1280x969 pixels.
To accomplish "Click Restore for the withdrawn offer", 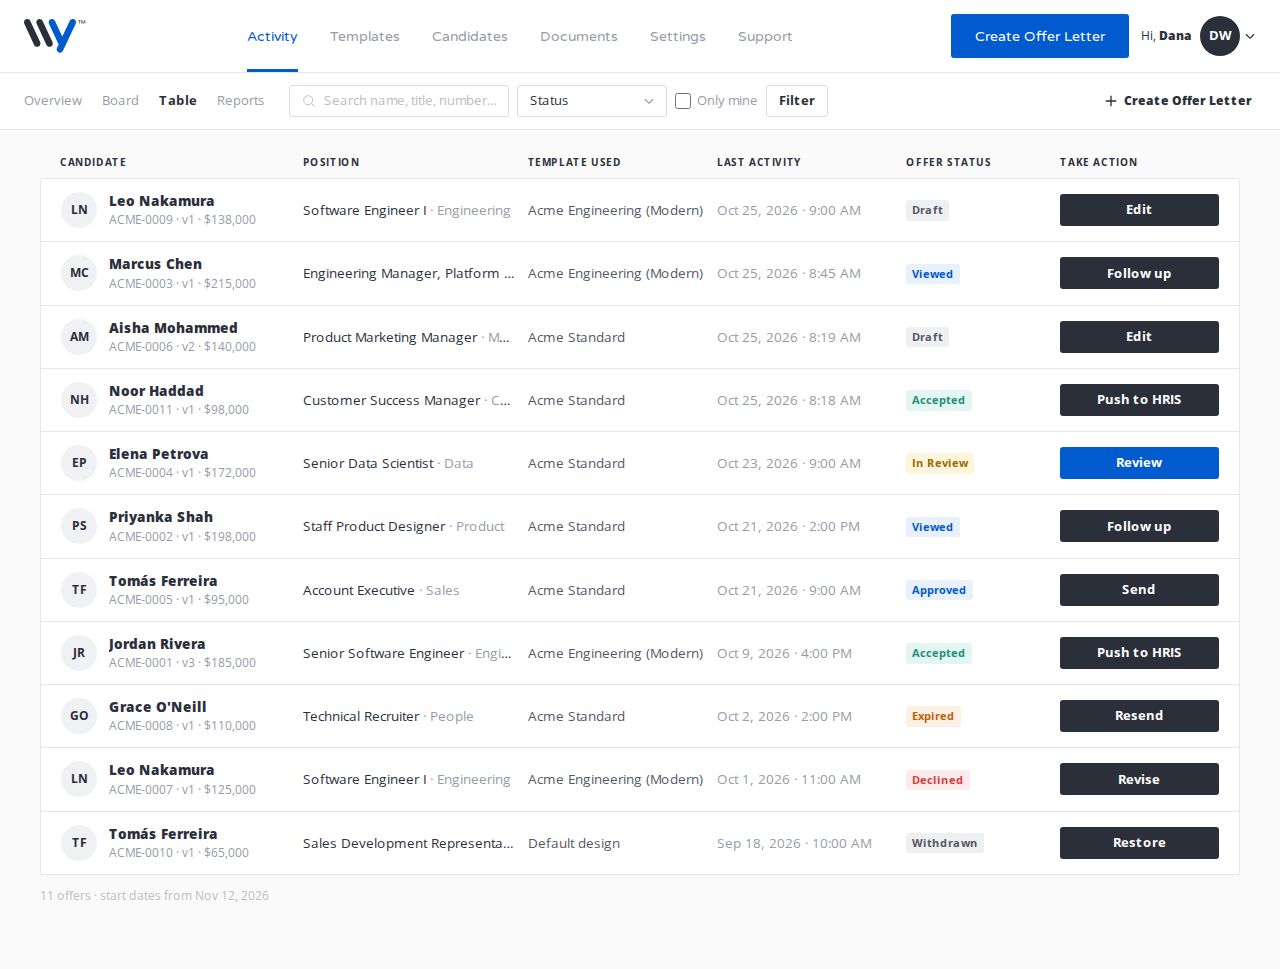I will (x=1139, y=843).
